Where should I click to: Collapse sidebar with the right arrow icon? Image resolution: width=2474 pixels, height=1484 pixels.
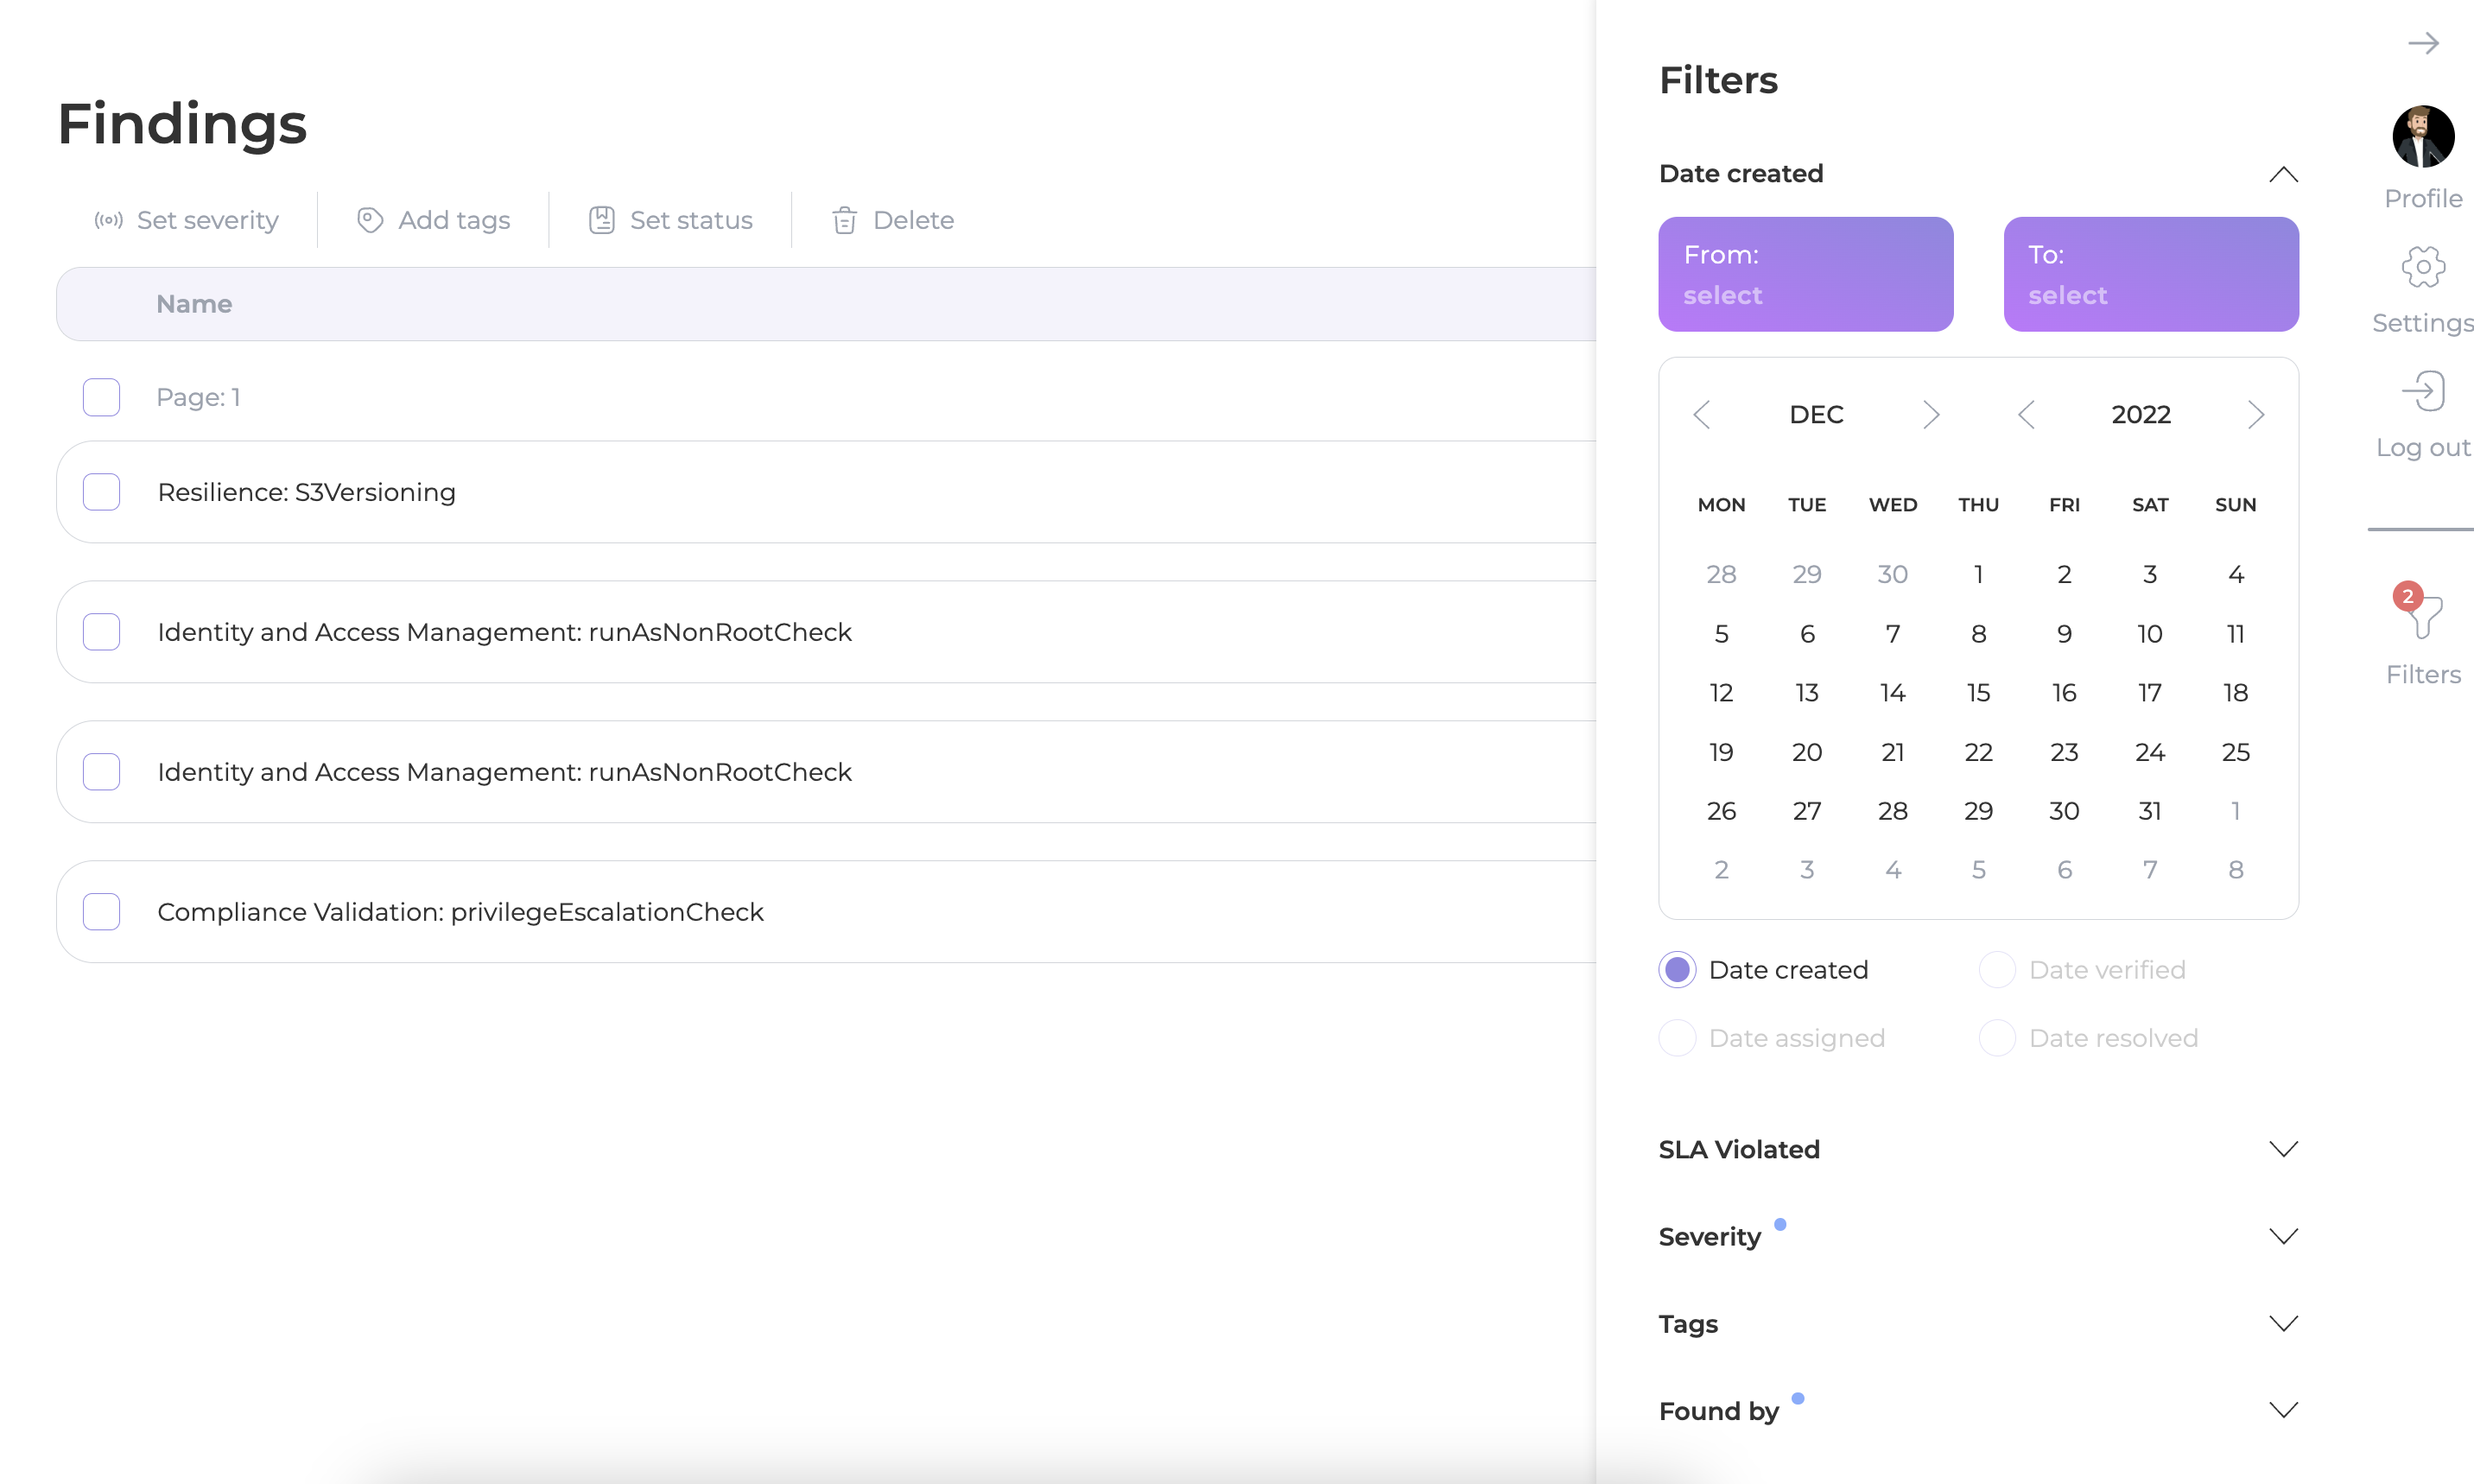click(2423, 43)
